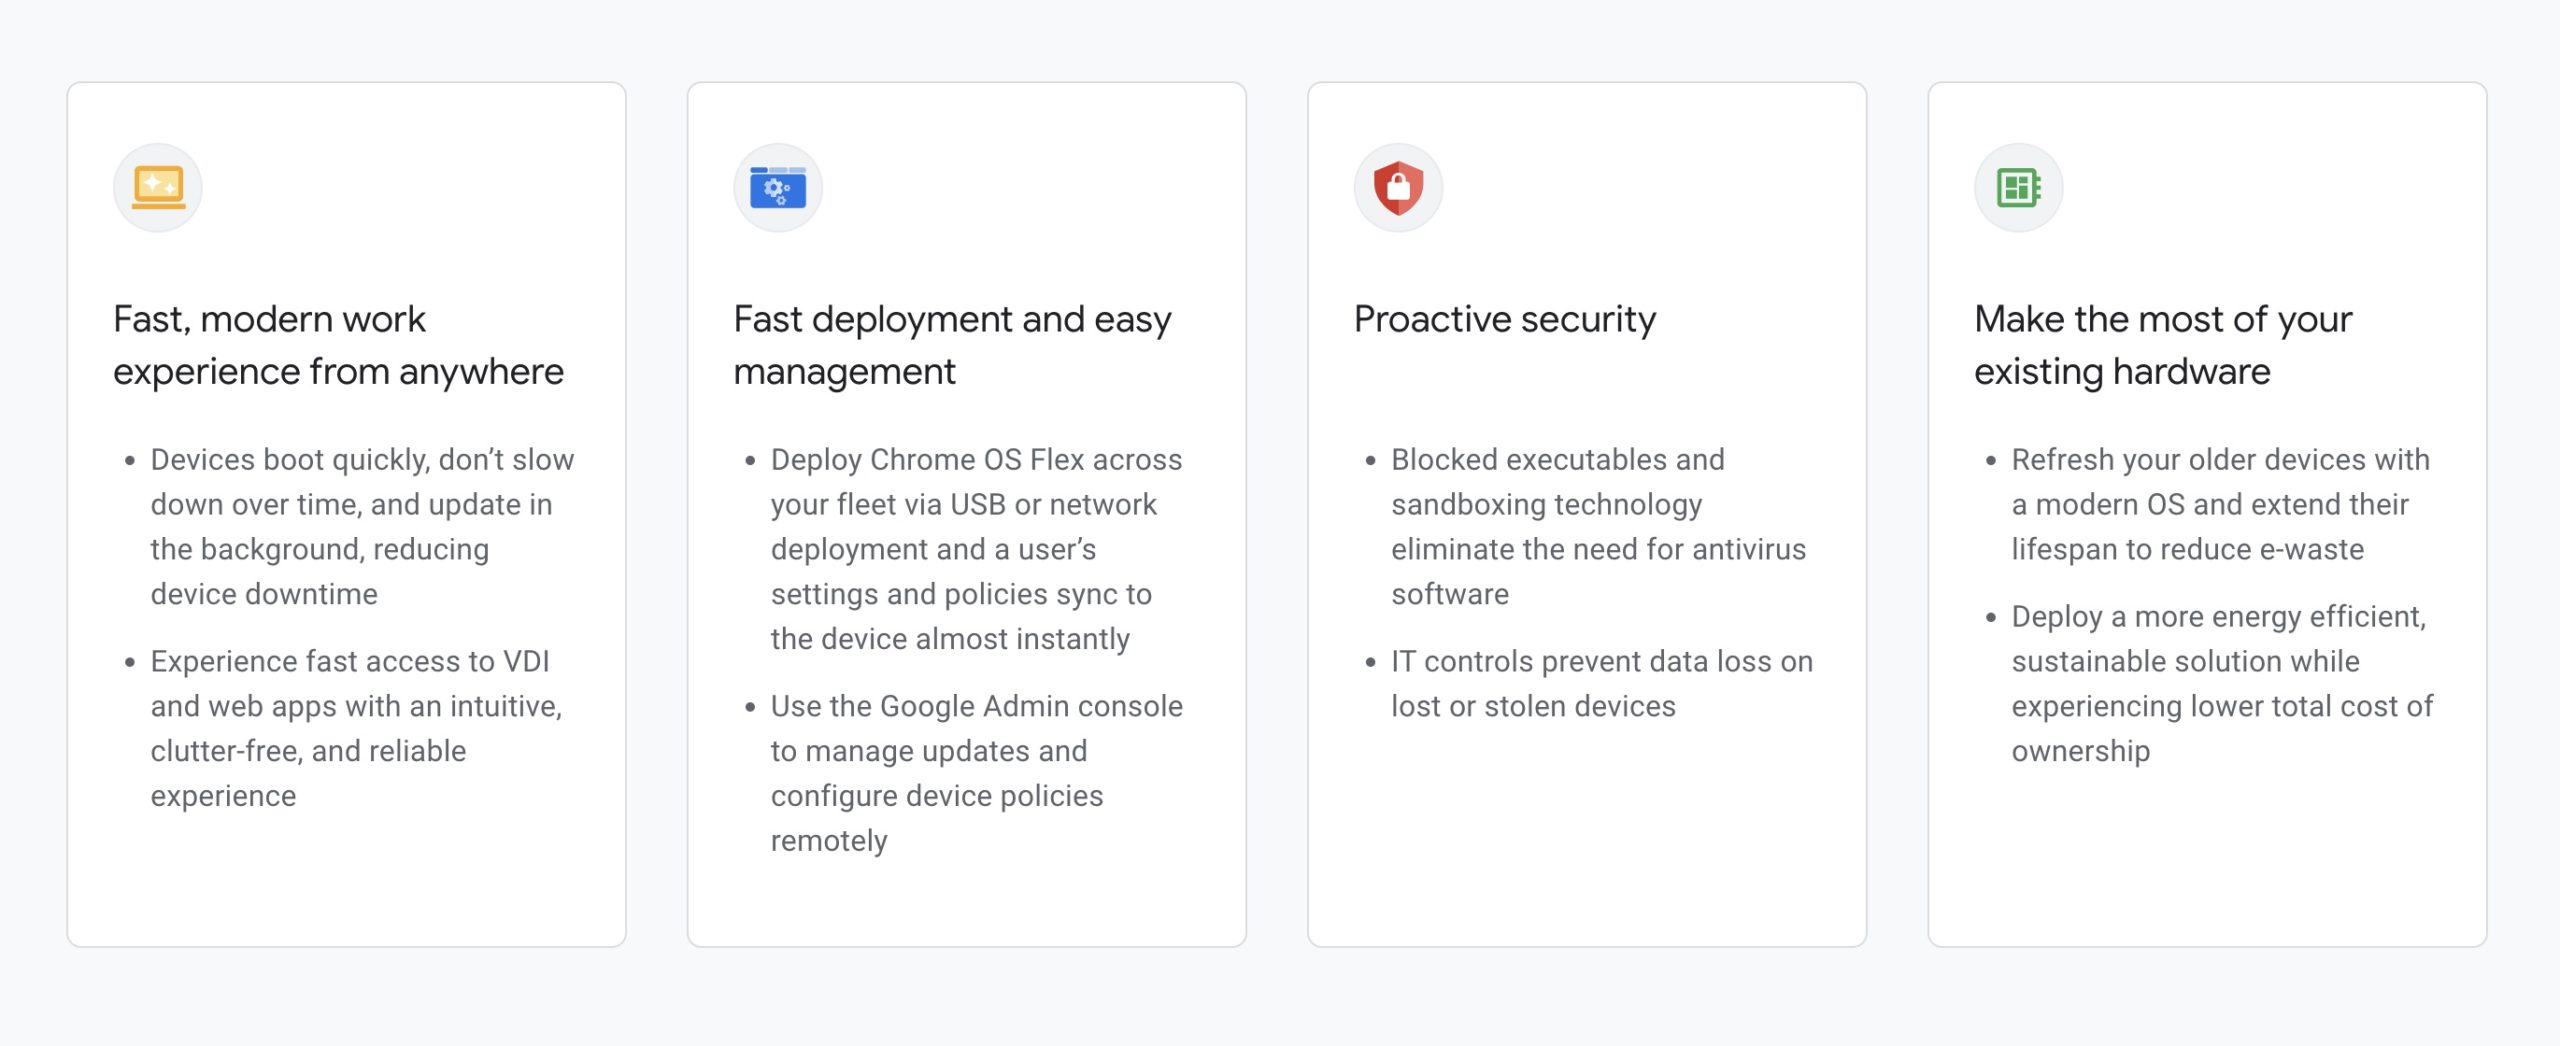Click the blue settings window icon

pyautogui.click(x=778, y=187)
